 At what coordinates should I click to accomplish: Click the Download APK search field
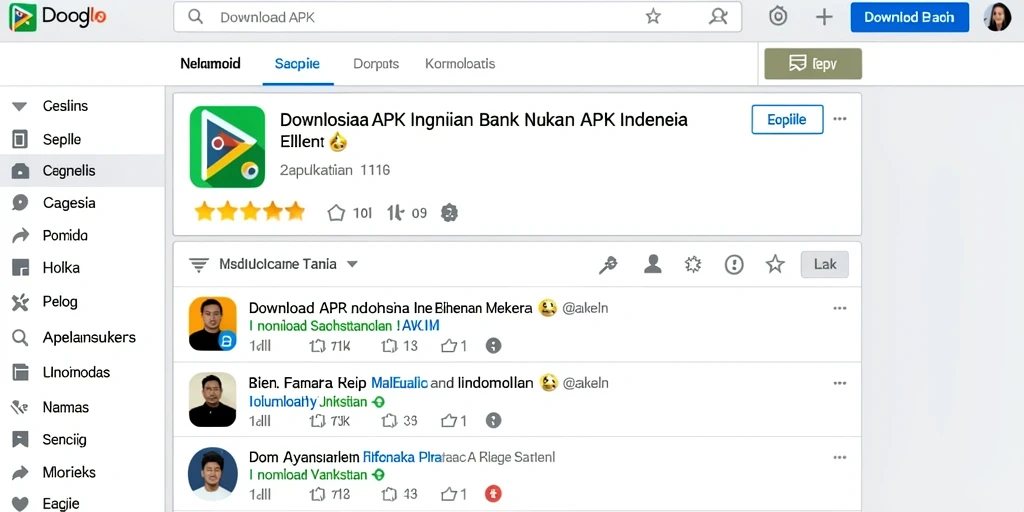click(457, 17)
